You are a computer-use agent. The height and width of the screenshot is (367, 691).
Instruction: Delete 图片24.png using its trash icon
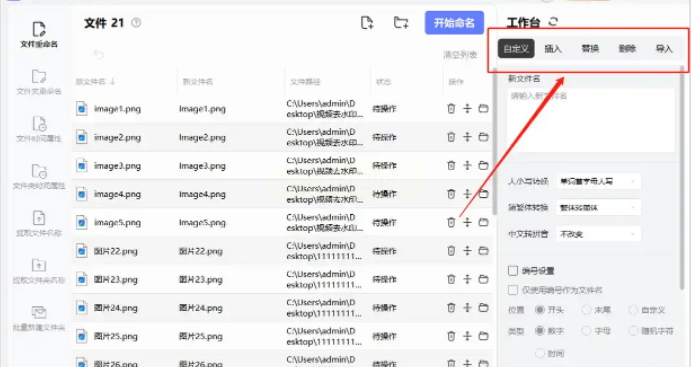pos(451,308)
